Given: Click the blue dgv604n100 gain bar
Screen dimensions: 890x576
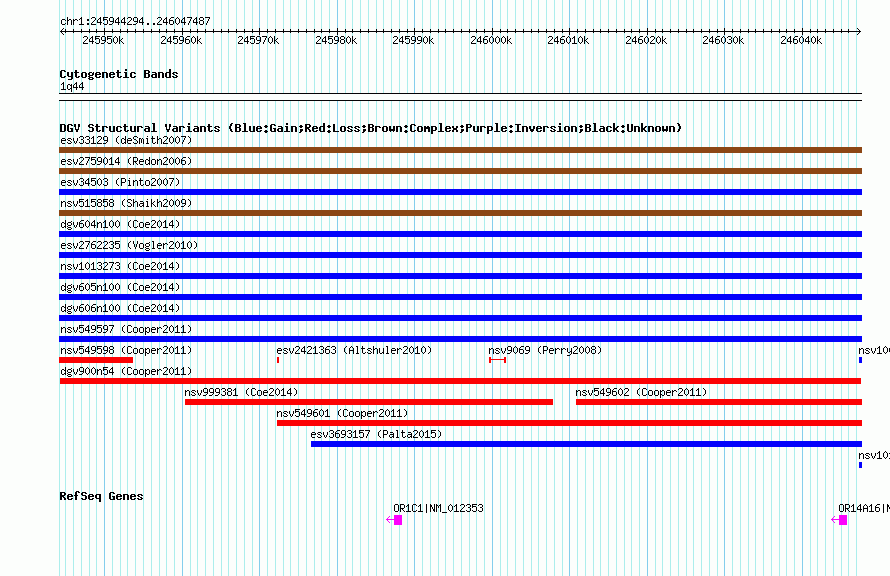Looking at the screenshot, I should coord(460,234).
